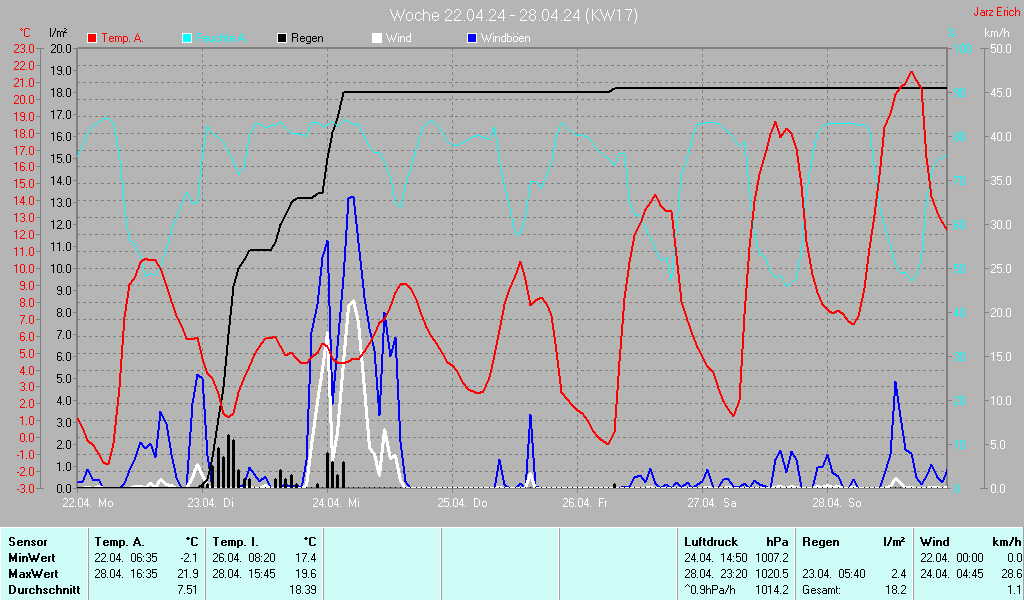This screenshot has height=600, width=1024.
Task: Click the Luftdruck average 1014.2
Action: click(772, 590)
